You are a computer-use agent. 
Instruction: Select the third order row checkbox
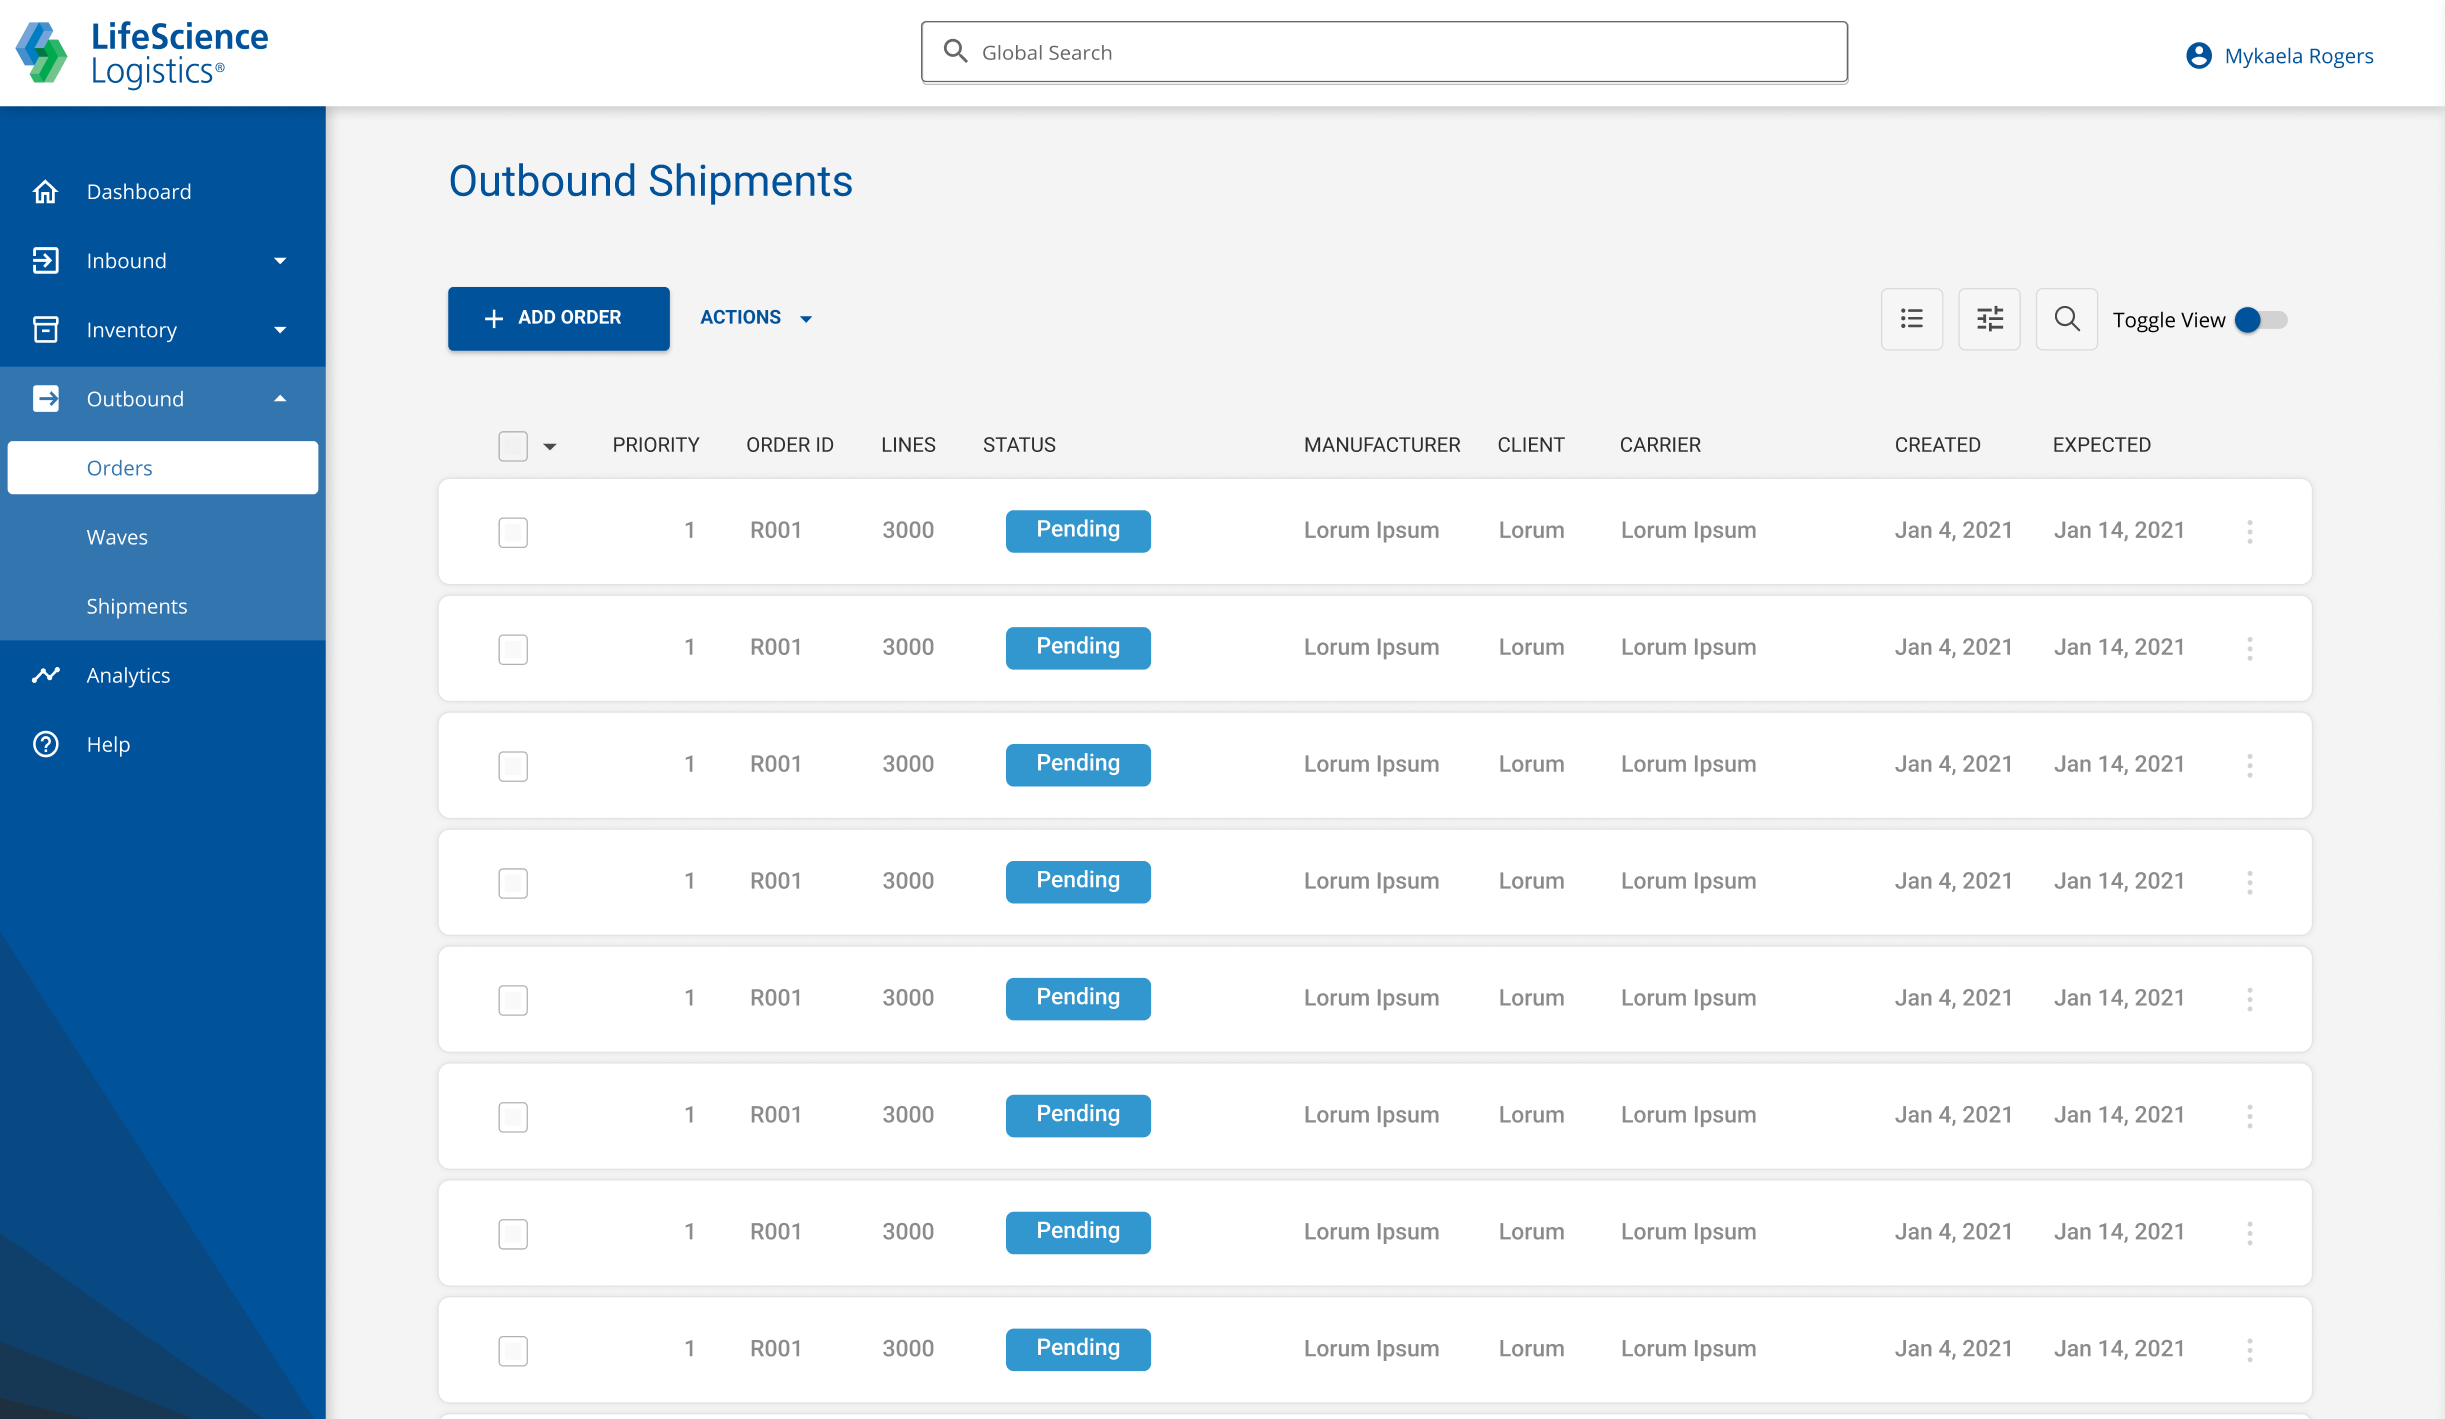[513, 766]
